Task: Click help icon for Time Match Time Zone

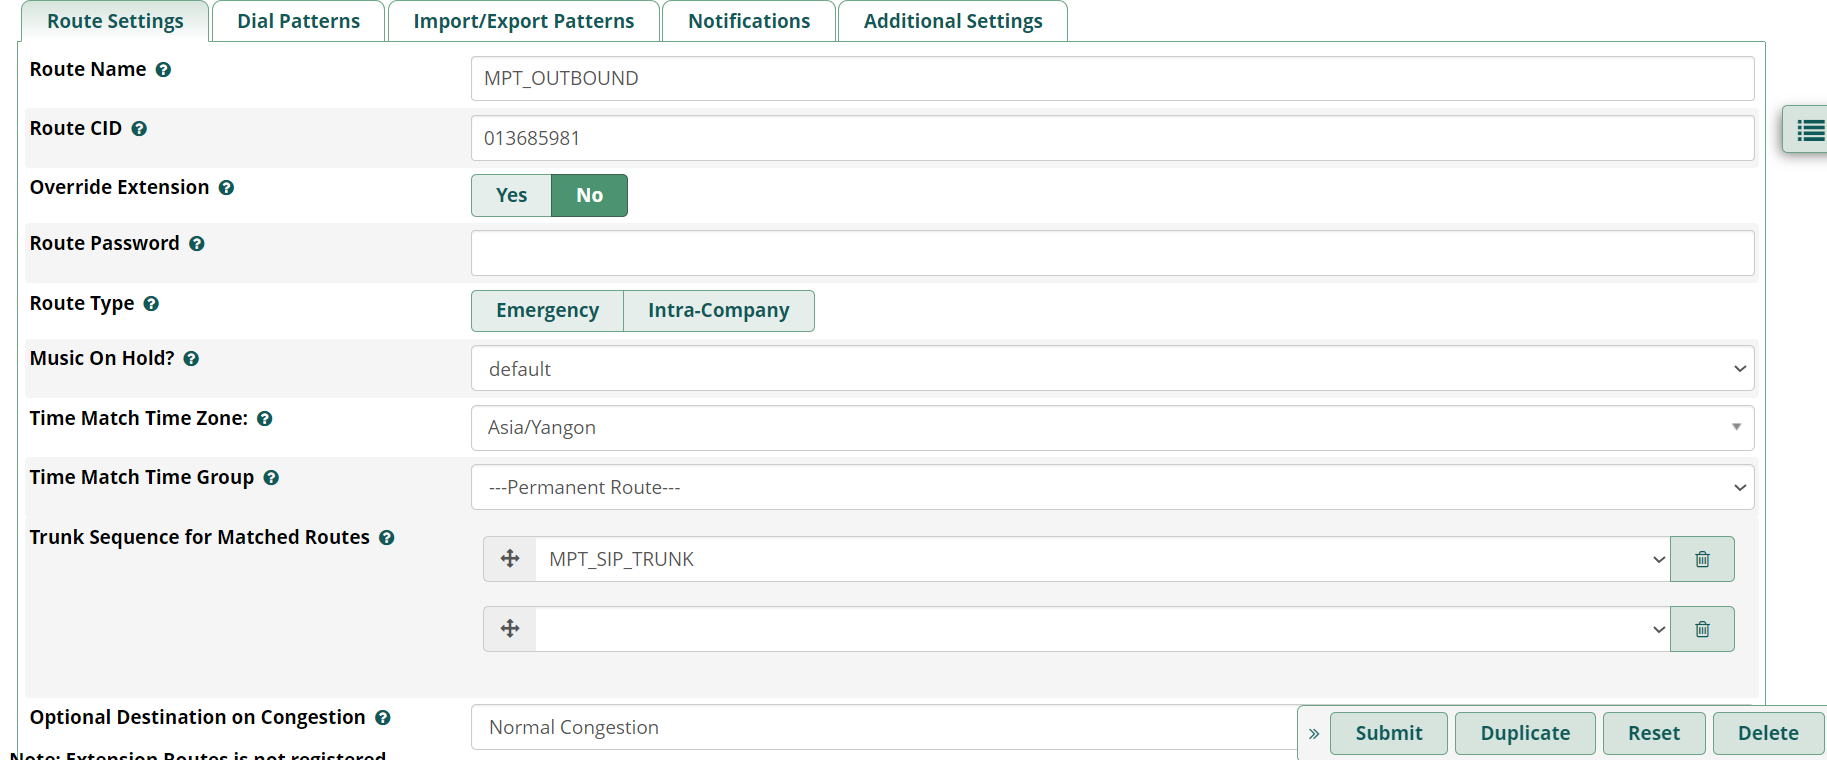Action: [x=265, y=419]
